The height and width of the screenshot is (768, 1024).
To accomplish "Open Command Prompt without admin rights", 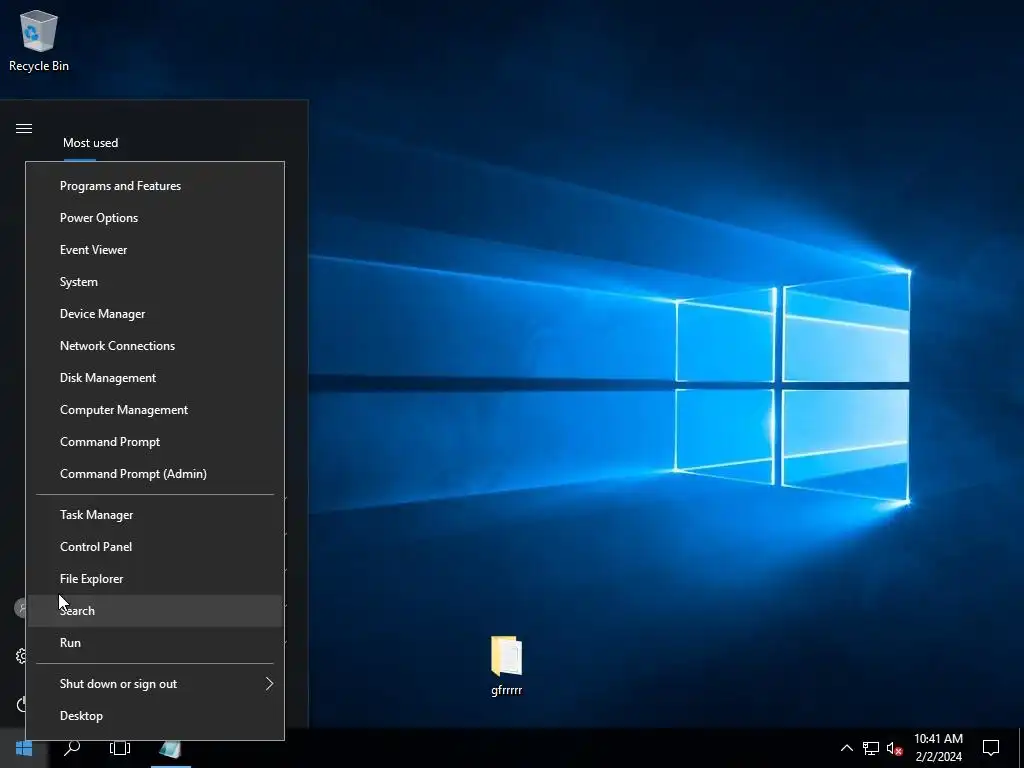I will [155, 442].
